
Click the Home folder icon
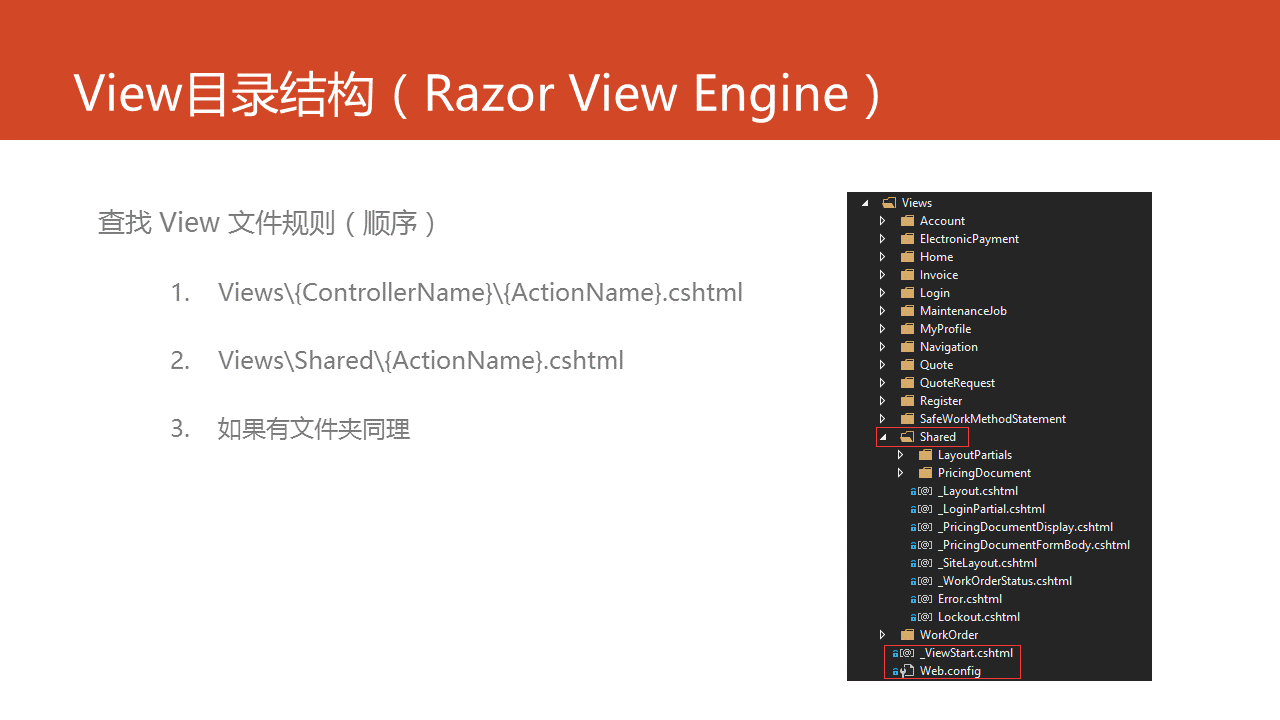pyautogui.click(x=907, y=257)
